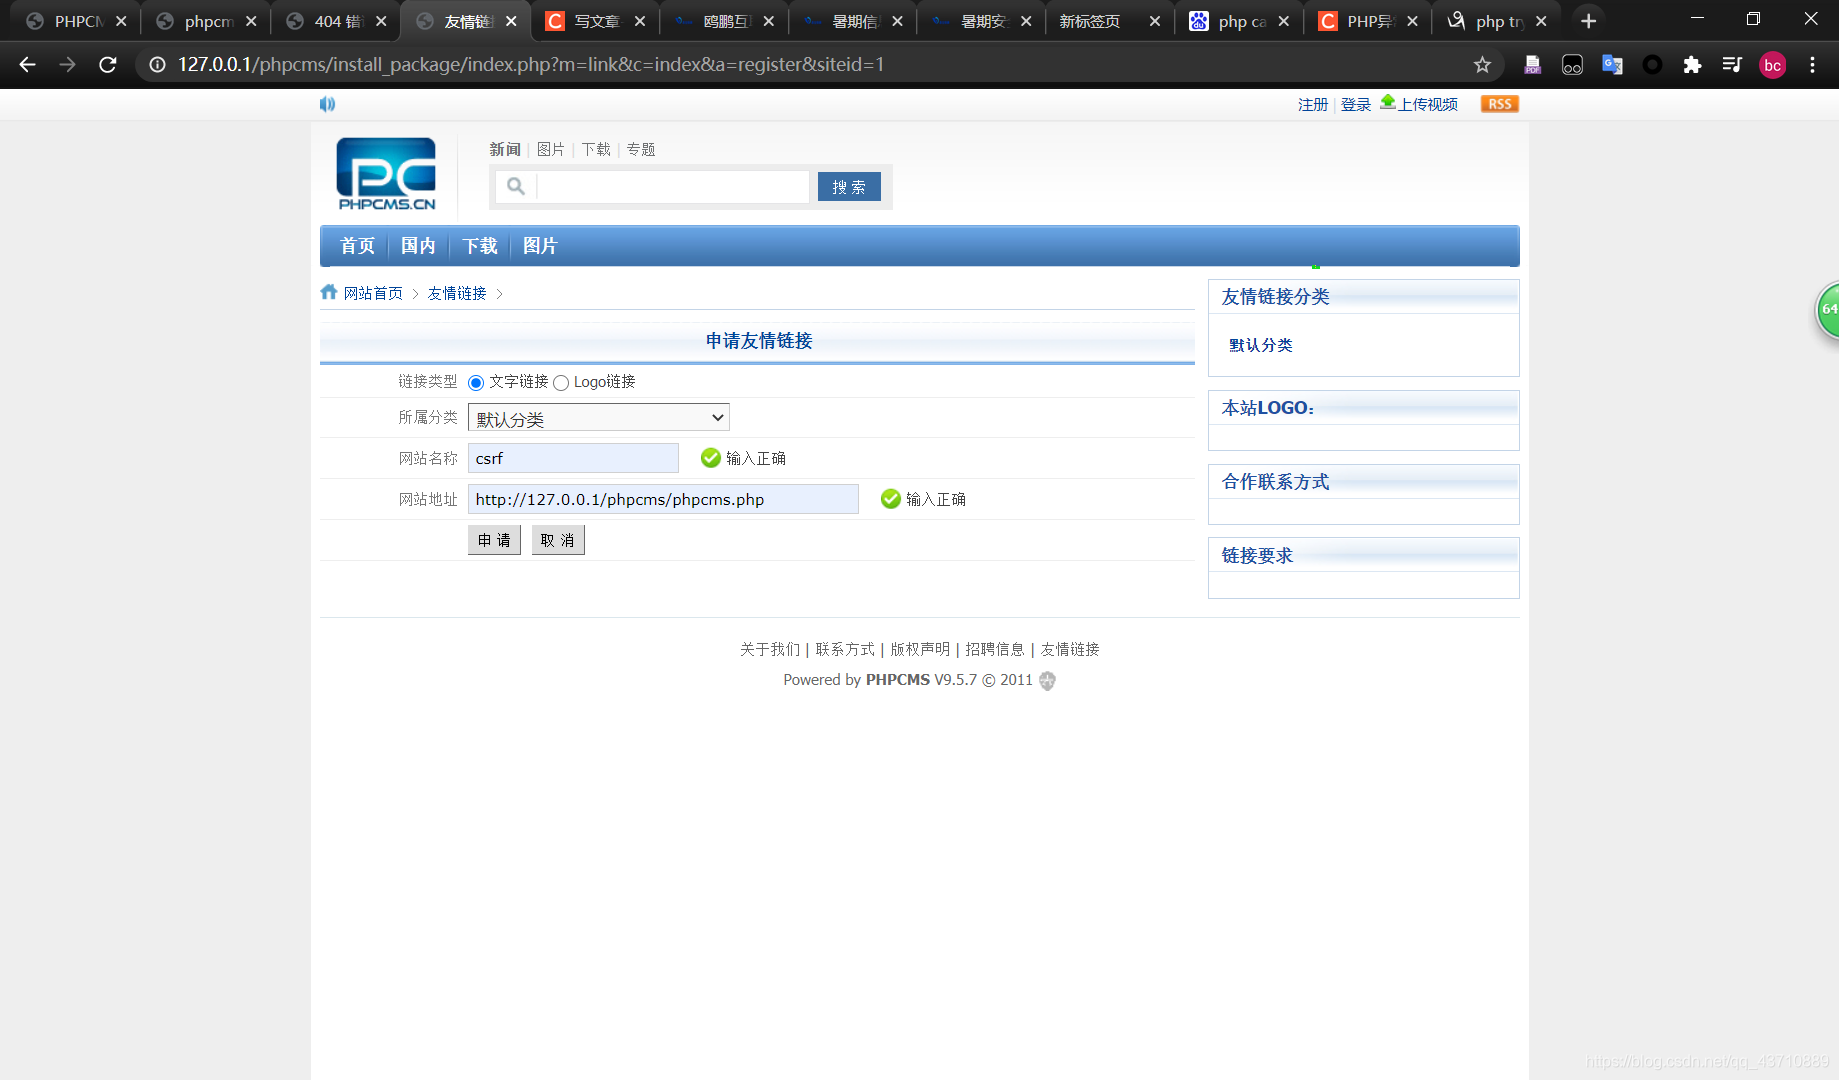Open the 下载 item in blue navbar
This screenshot has width=1839, height=1080.
click(x=479, y=246)
